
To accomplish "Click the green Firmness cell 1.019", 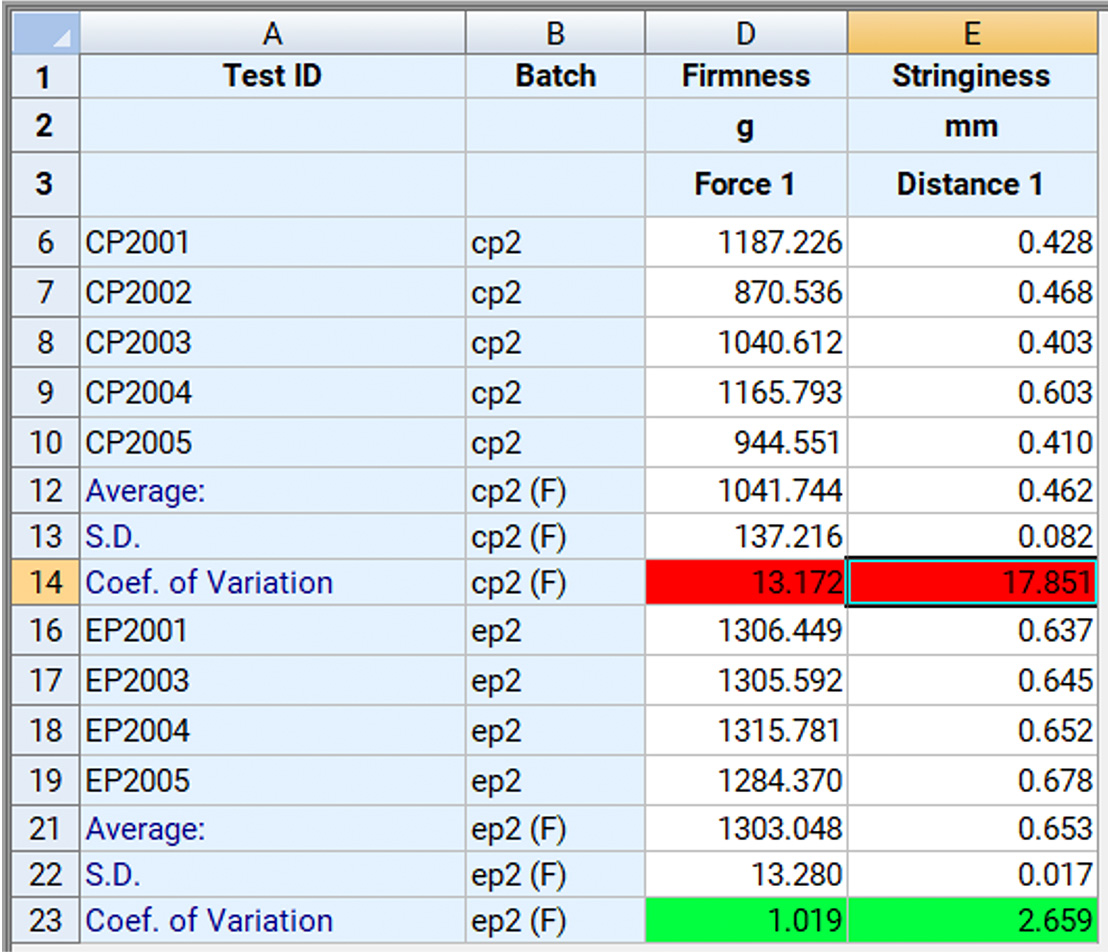I will [746, 920].
